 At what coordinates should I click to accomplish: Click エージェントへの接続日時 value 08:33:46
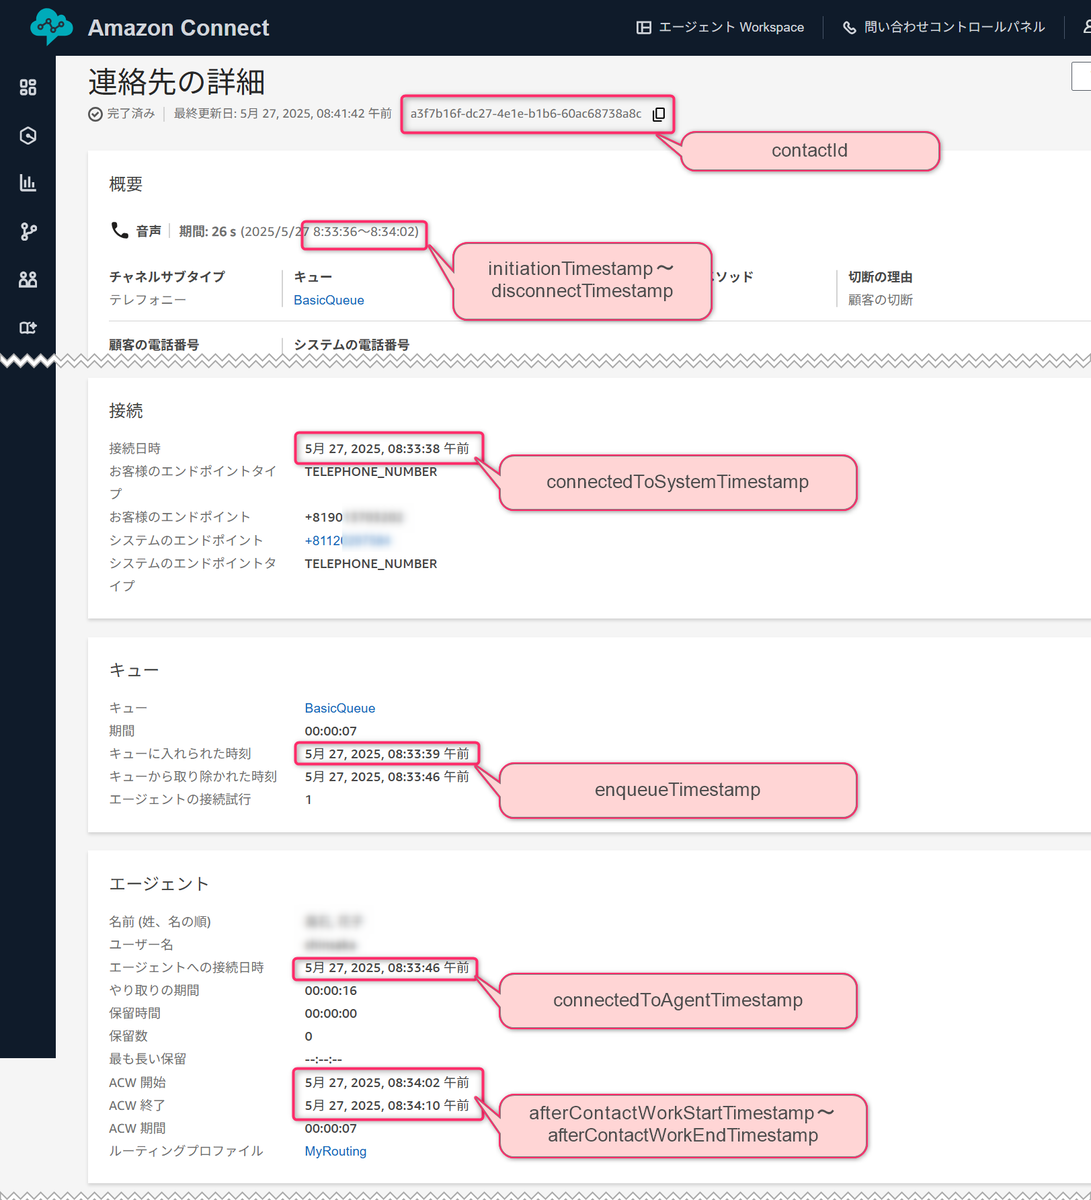(387, 968)
